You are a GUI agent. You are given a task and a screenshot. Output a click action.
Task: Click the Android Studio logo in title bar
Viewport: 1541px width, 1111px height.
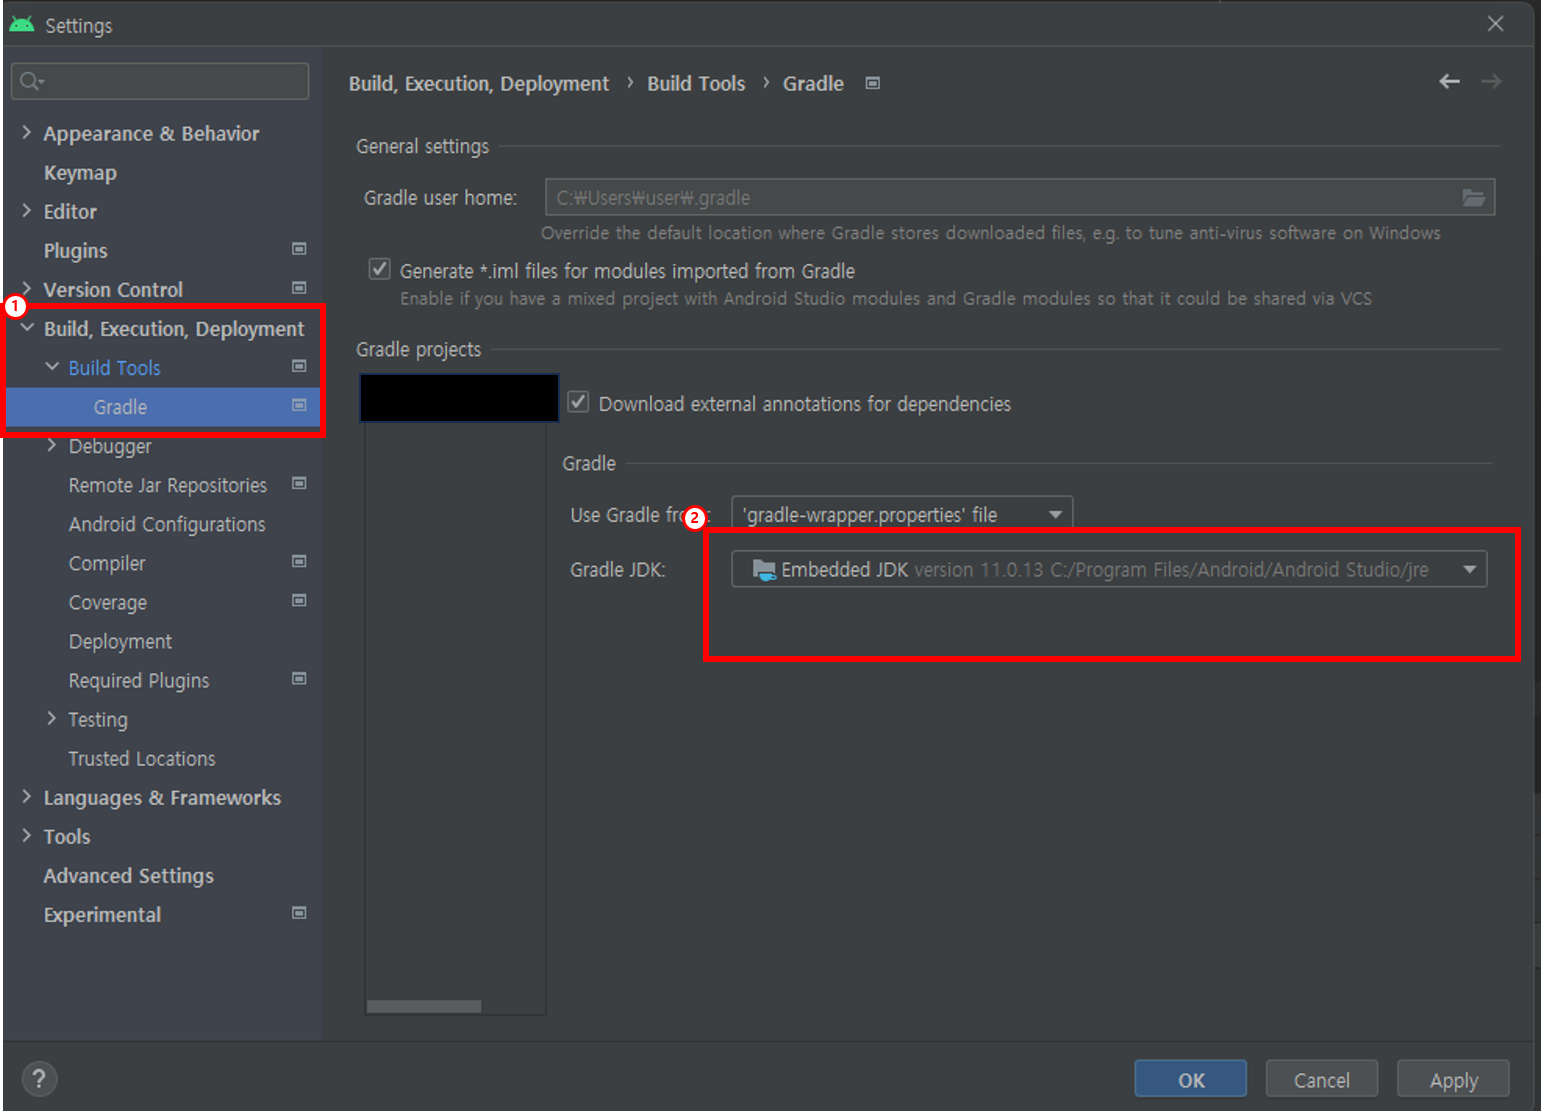tap(21, 24)
